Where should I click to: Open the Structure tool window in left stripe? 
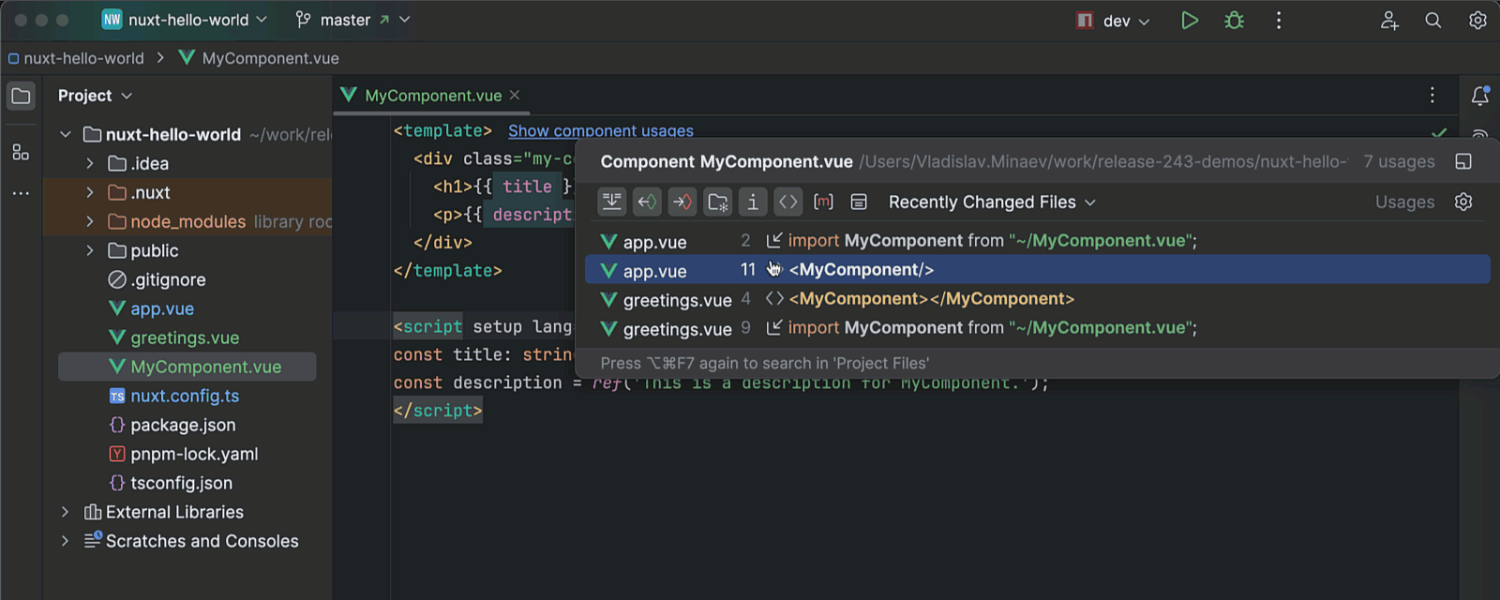(21, 152)
